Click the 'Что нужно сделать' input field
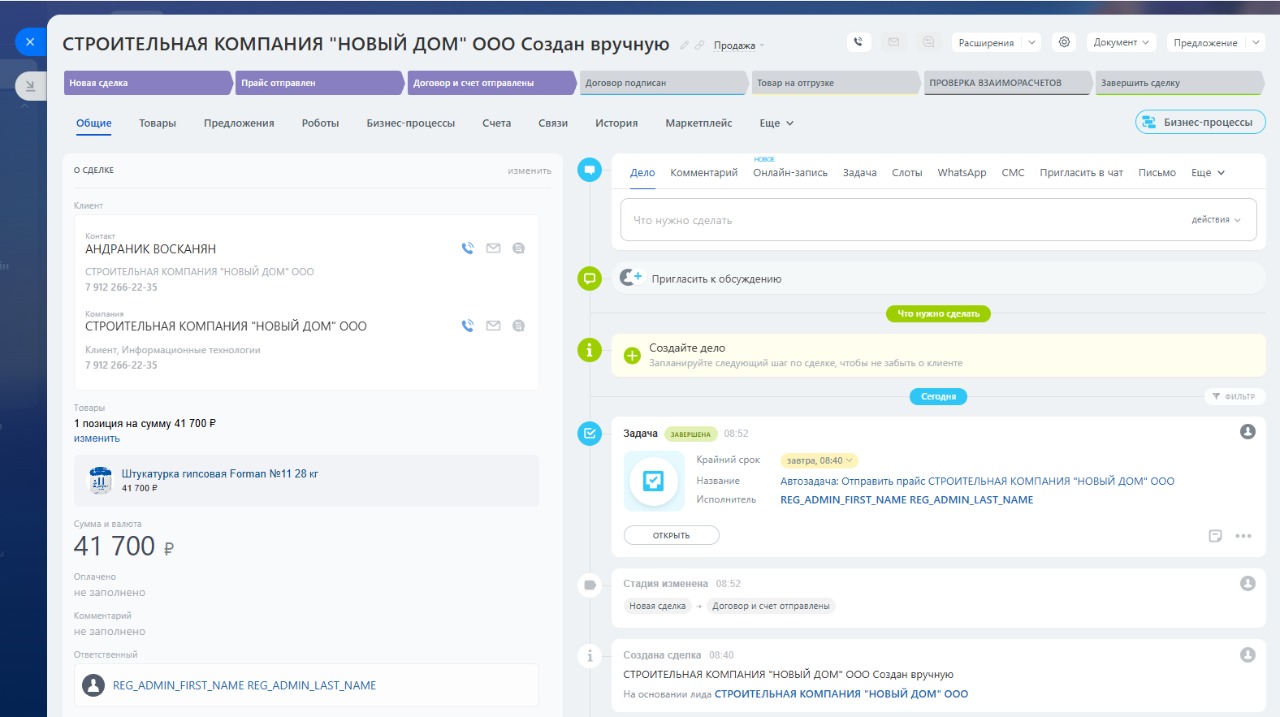 point(900,220)
